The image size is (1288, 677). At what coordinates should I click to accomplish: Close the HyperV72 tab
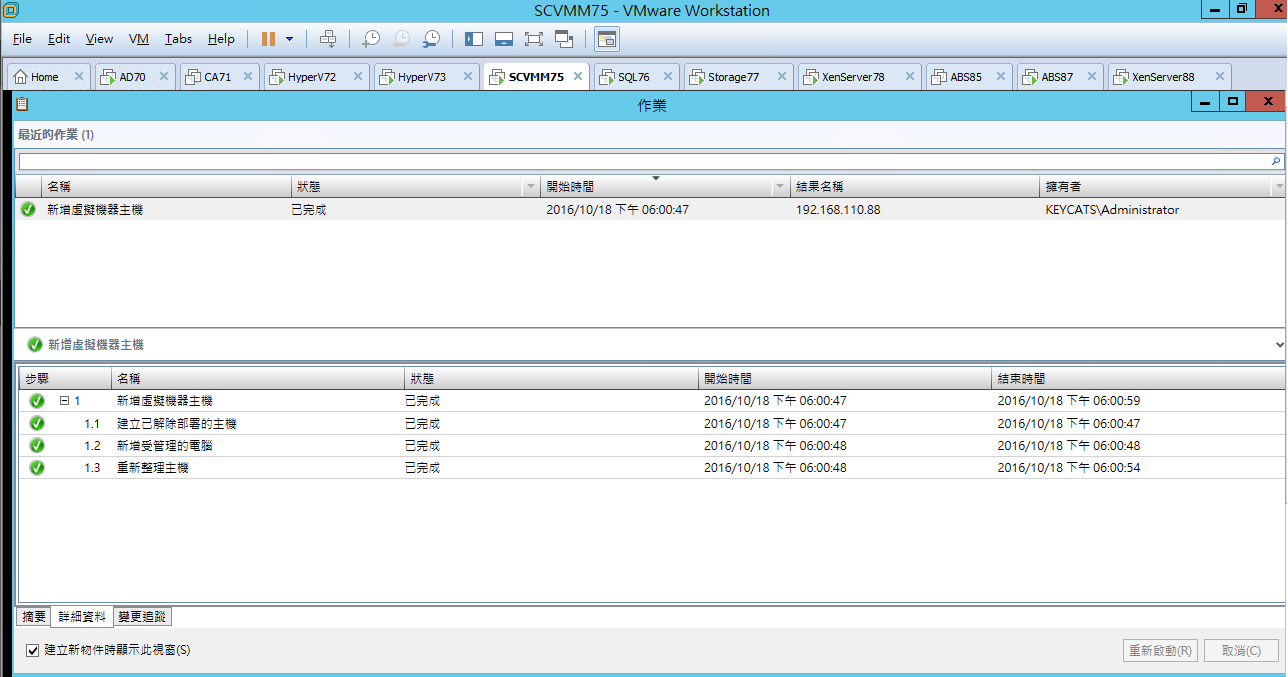point(357,76)
